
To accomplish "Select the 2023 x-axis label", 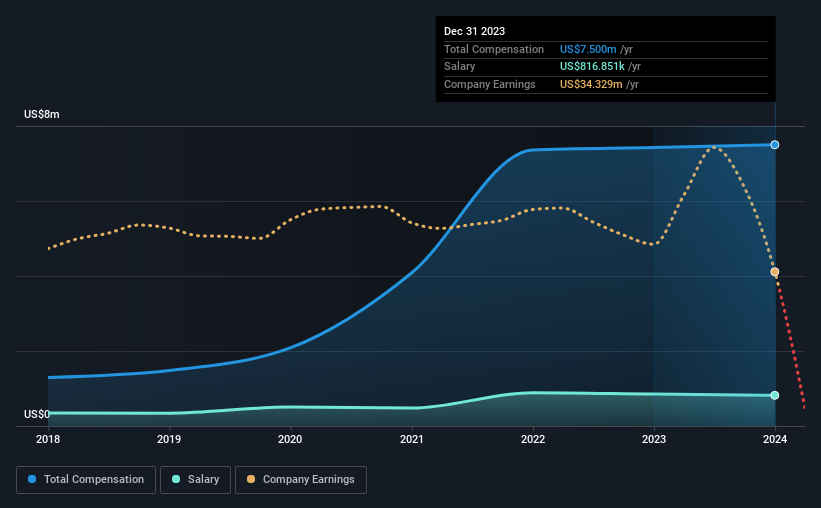I will pos(654,439).
